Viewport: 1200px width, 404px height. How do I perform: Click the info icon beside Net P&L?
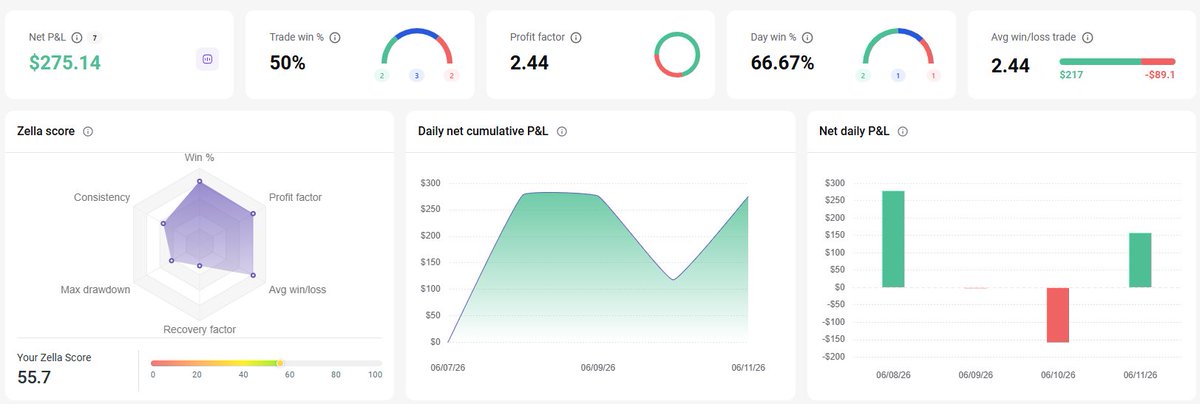[78, 37]
